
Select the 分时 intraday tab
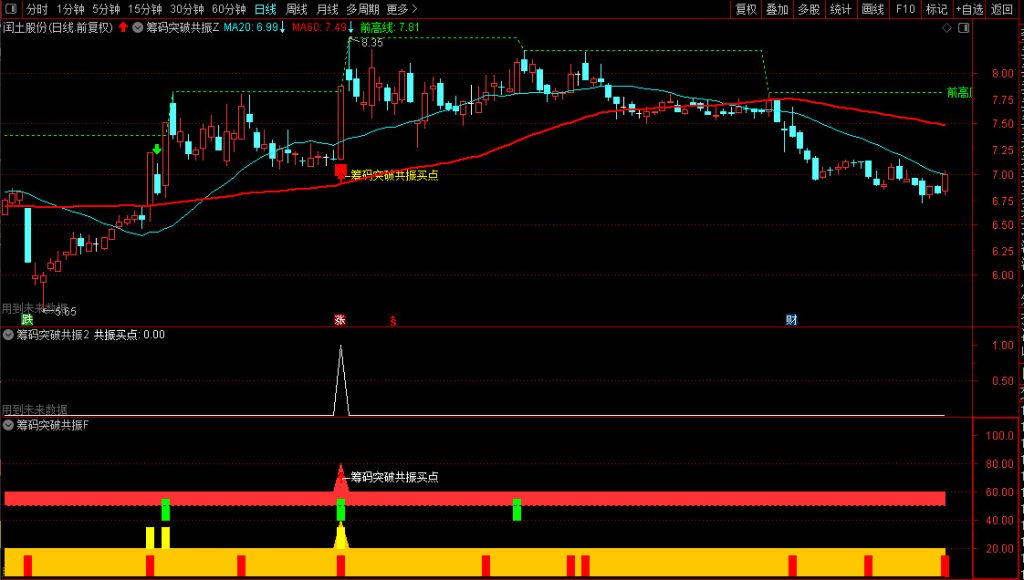(37, 9)
